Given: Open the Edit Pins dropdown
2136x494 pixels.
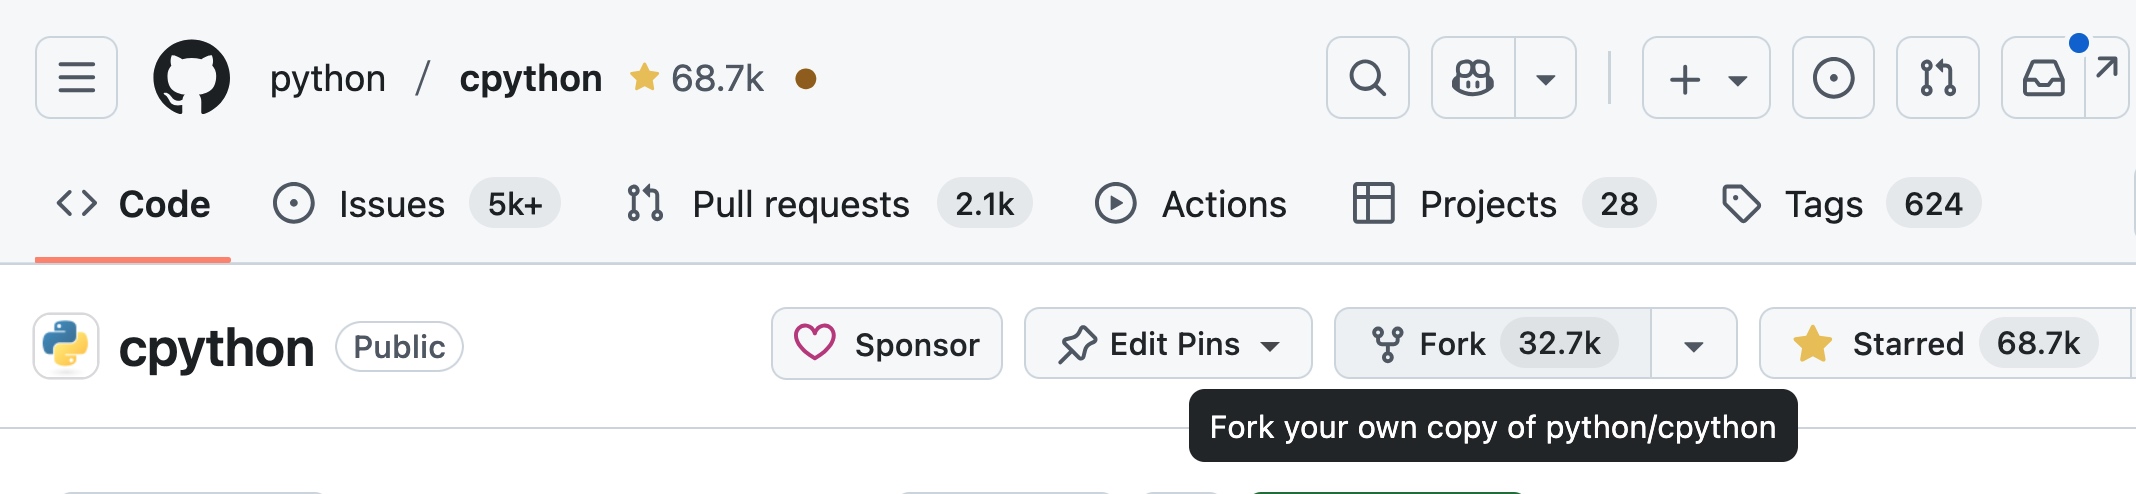Looking at the screenshot, I should point(1168,344).
